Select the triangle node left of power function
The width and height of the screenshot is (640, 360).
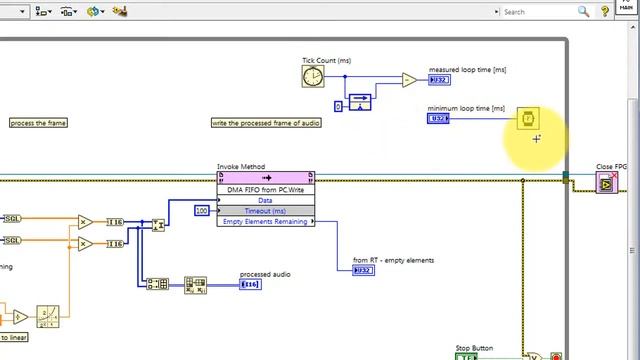coord(20,317)
